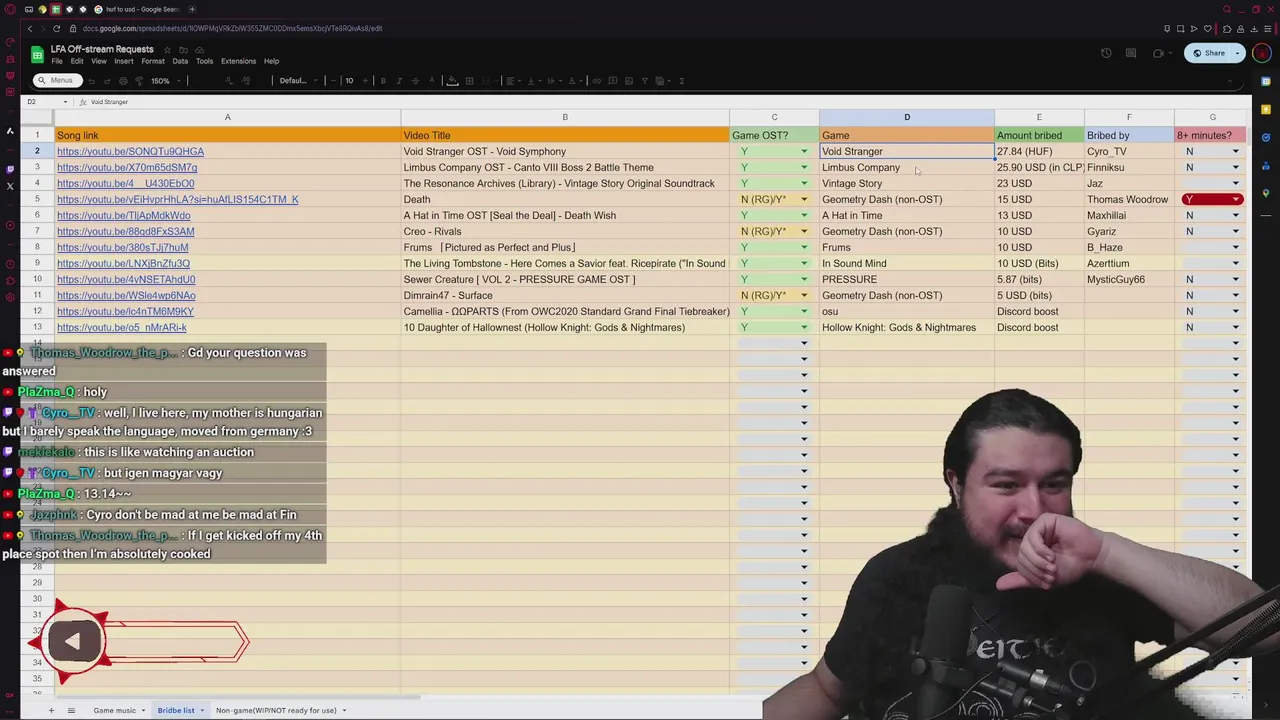Click the browser back arrow
Image resolution: width=1280 pixels, height=720 pixels.
pyautogui.click(x=29, y=28)
